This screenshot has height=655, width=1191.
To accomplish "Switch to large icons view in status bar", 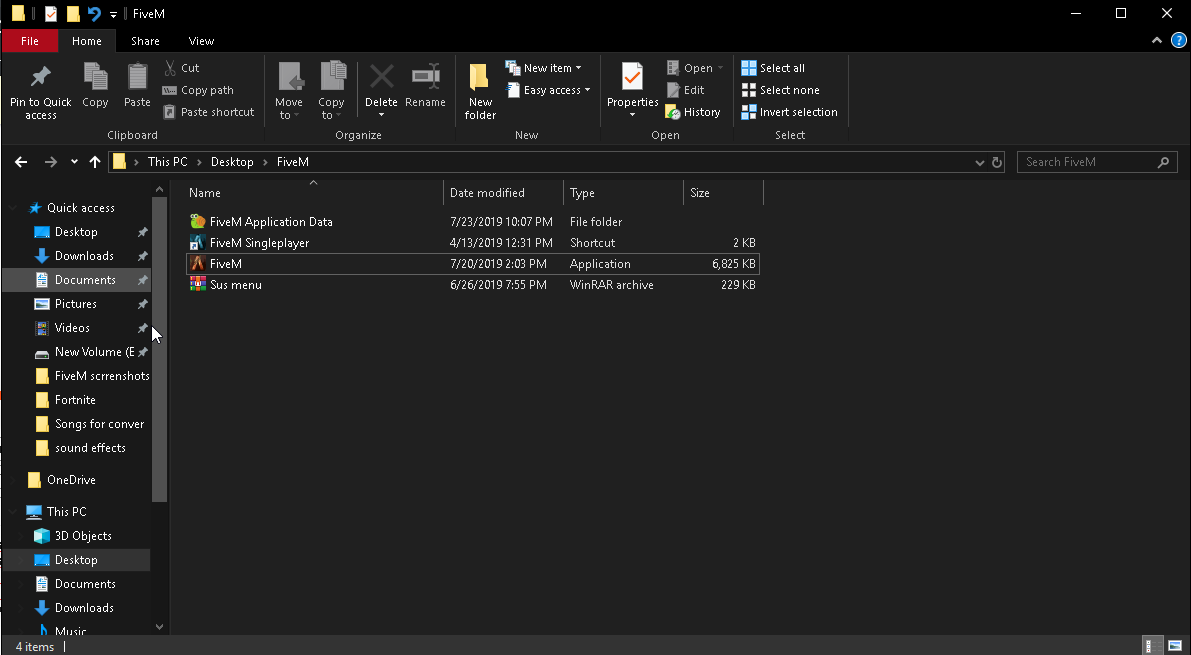I will click(1173, 646).
